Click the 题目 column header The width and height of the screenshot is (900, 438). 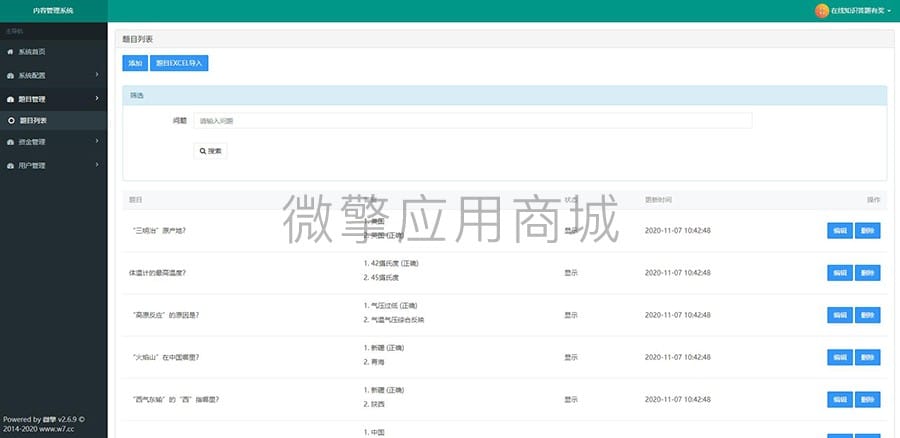[x=135, y=200]
